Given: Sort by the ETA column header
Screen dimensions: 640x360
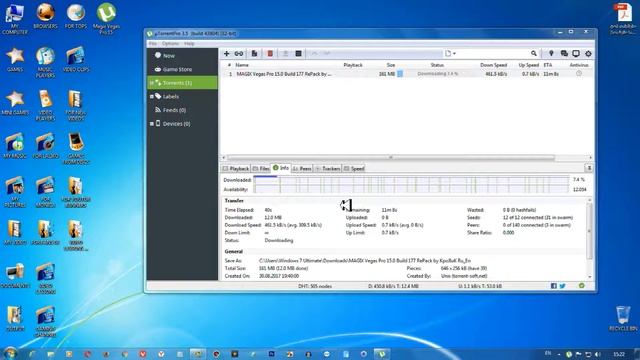Looking at the screenshot, I should point(548,65).
